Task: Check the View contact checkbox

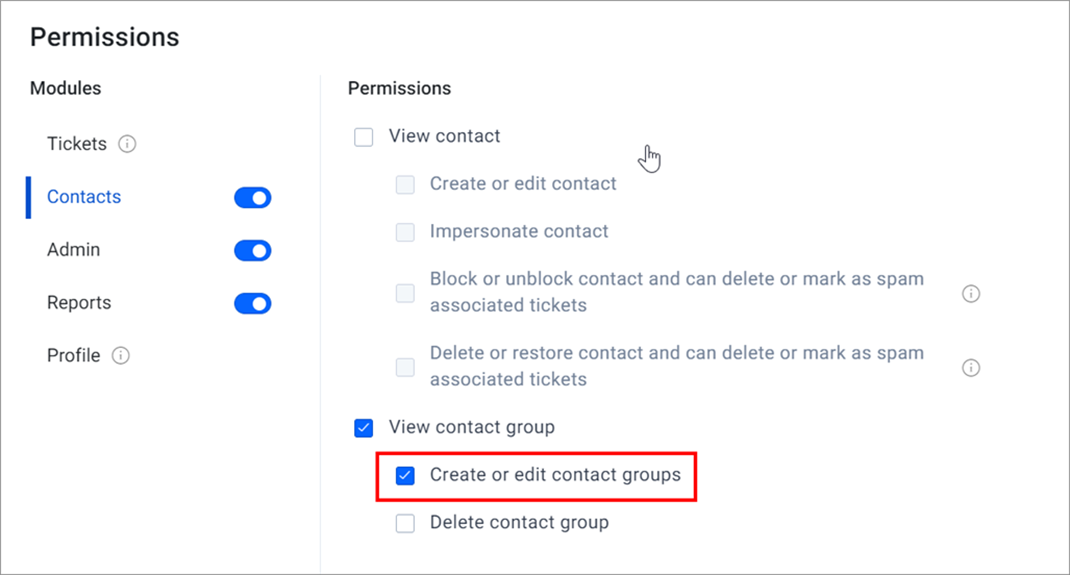Action: pyautogui.click(x=364, y=137)
